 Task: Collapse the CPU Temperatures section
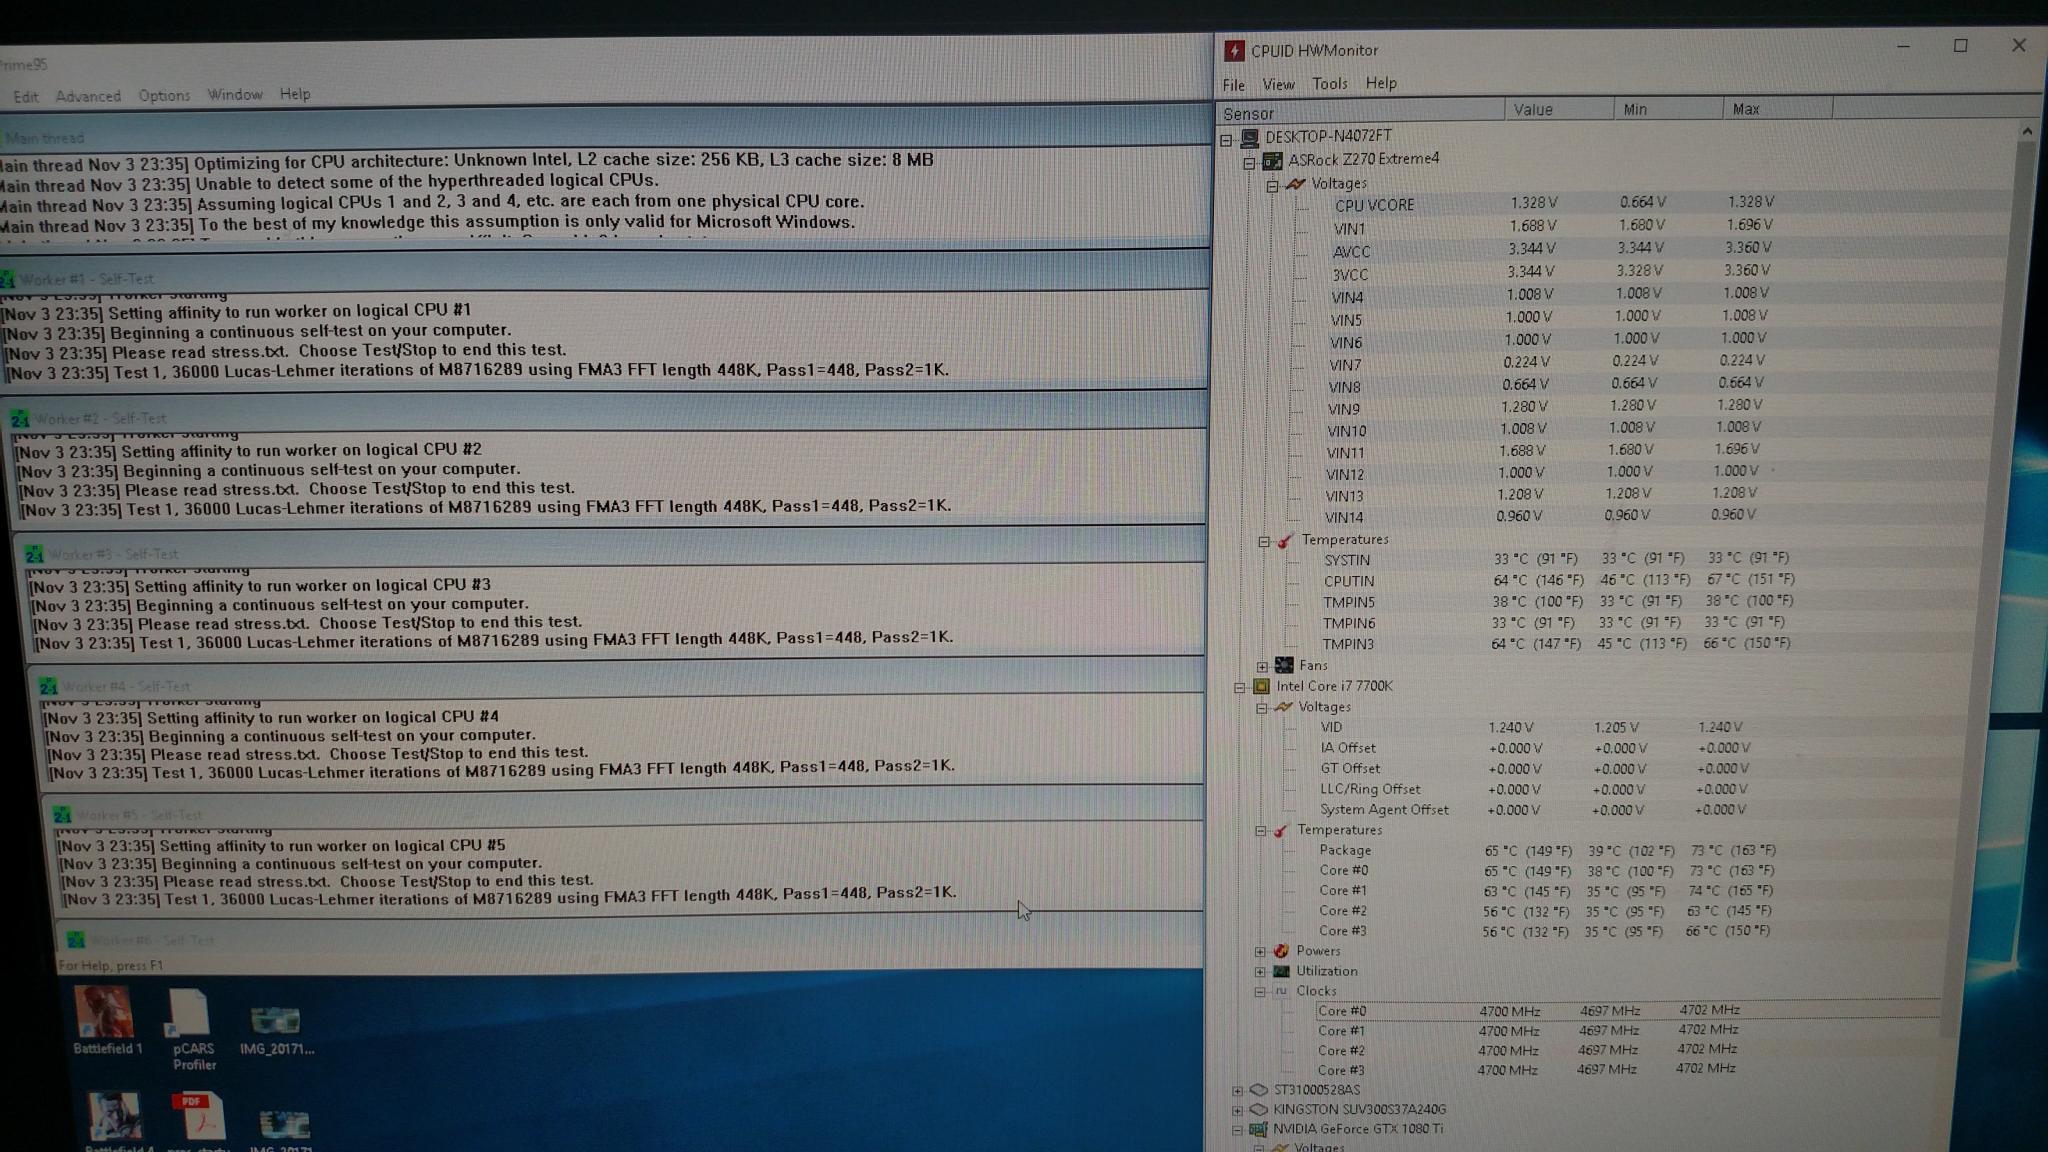(x=1260, y=831)
